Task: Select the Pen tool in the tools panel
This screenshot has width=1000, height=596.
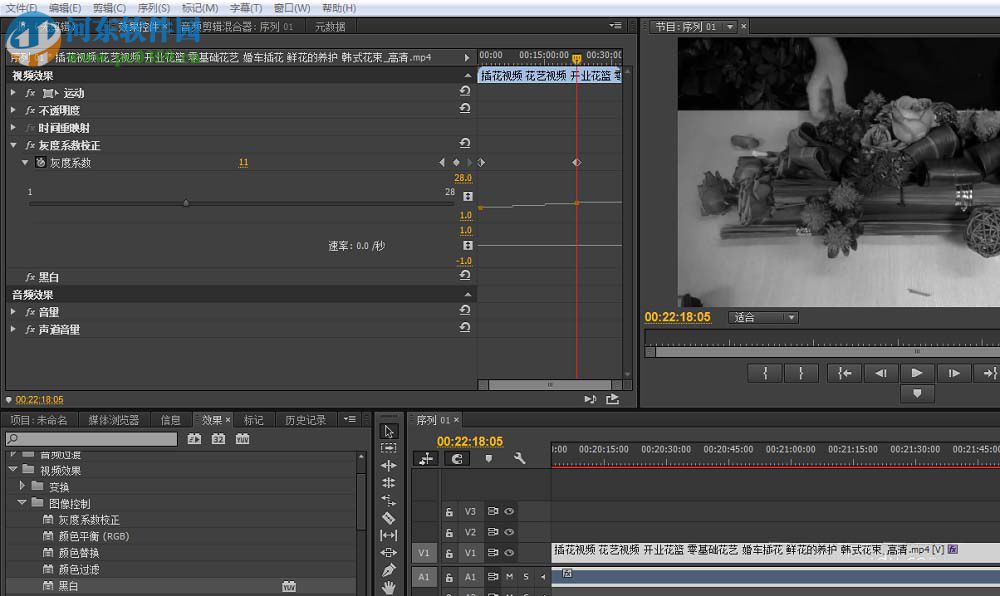Action: tap(389, 570)
